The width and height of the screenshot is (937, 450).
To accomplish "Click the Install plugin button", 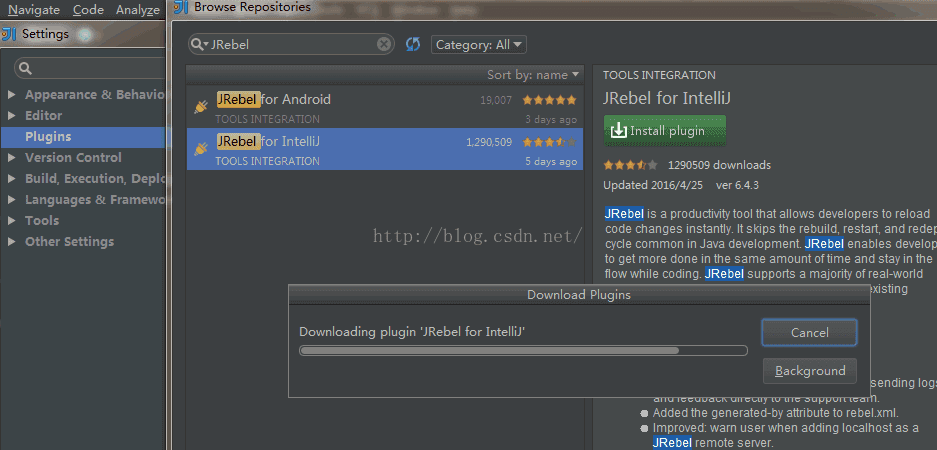I will [x=665, y=131].
